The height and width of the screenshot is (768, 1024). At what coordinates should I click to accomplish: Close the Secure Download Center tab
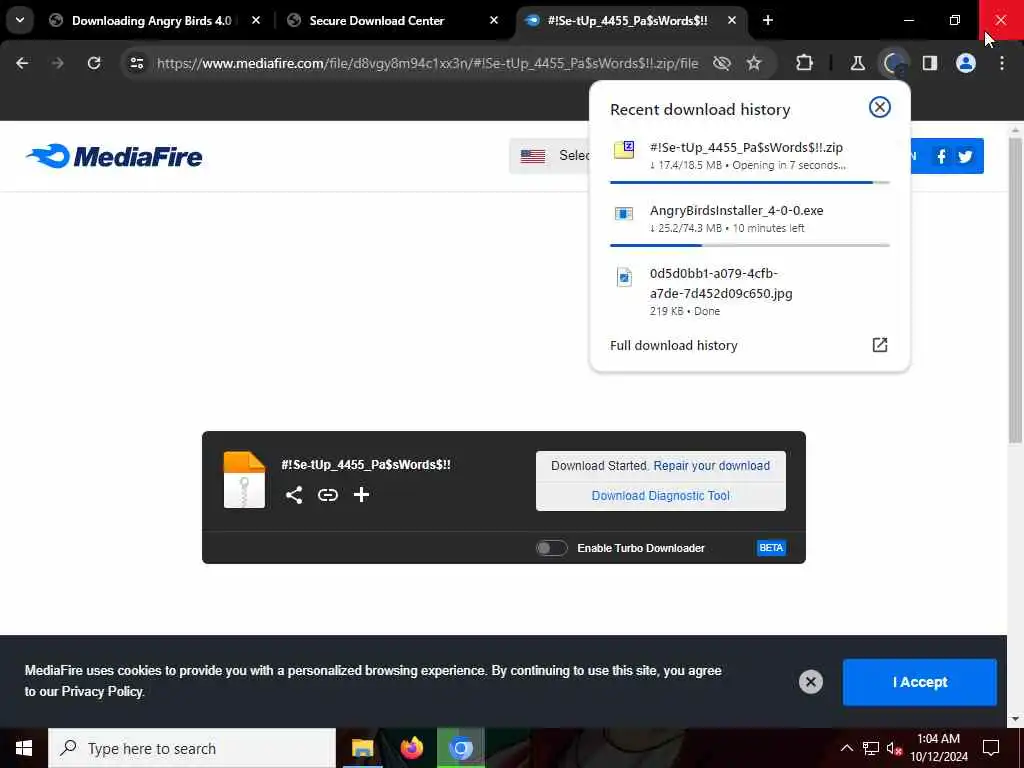click(494, 20)
